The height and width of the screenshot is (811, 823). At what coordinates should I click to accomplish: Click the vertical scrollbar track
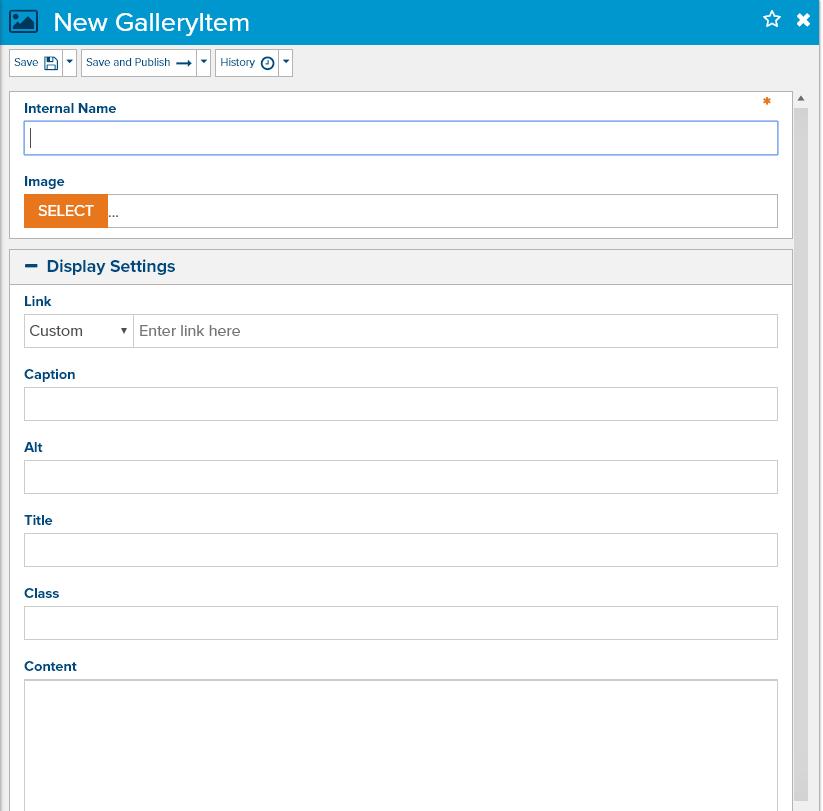801,454
